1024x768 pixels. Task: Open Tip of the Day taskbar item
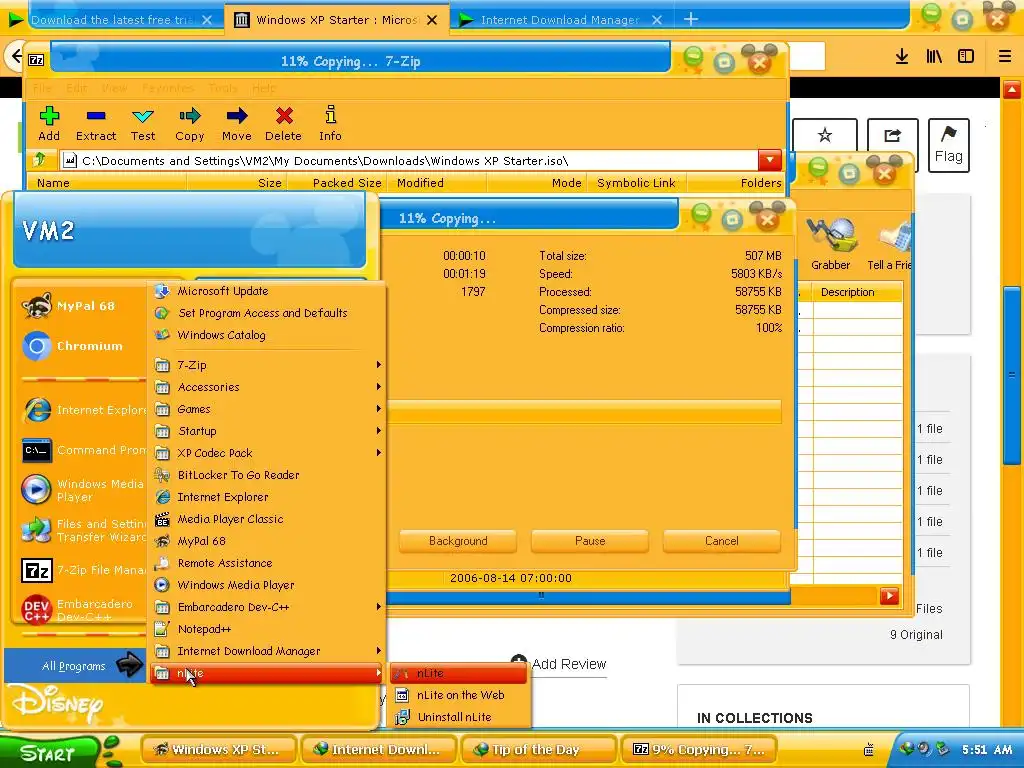pyautogui.click(x=538, y=750)
